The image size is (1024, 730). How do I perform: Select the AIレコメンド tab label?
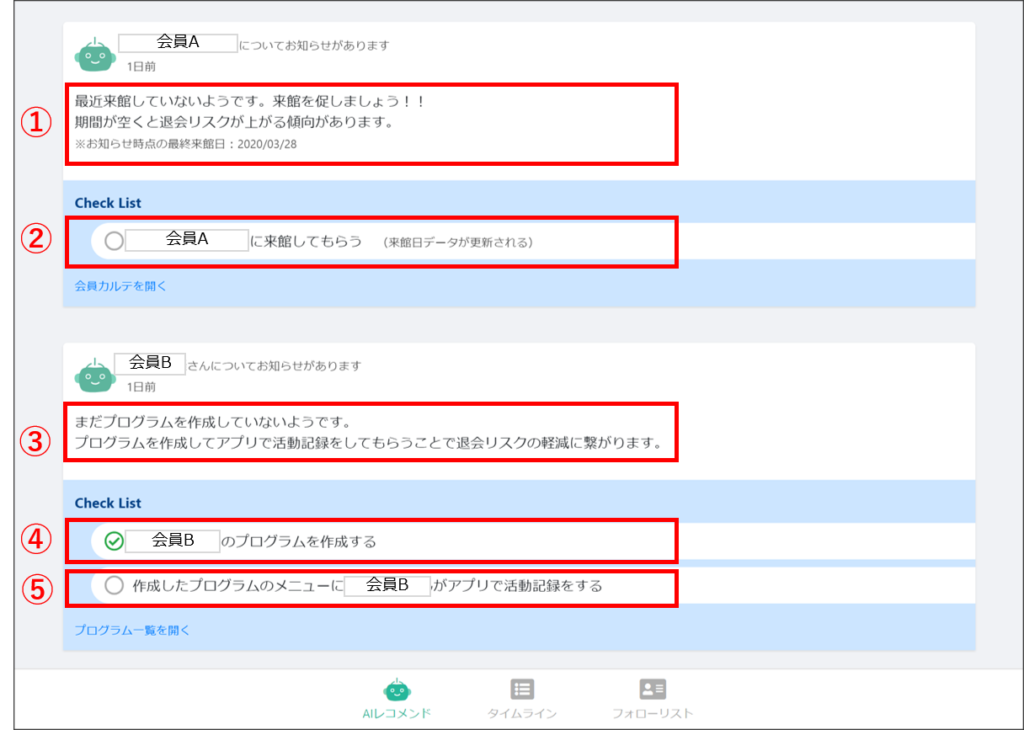click(x=397, y=713)
